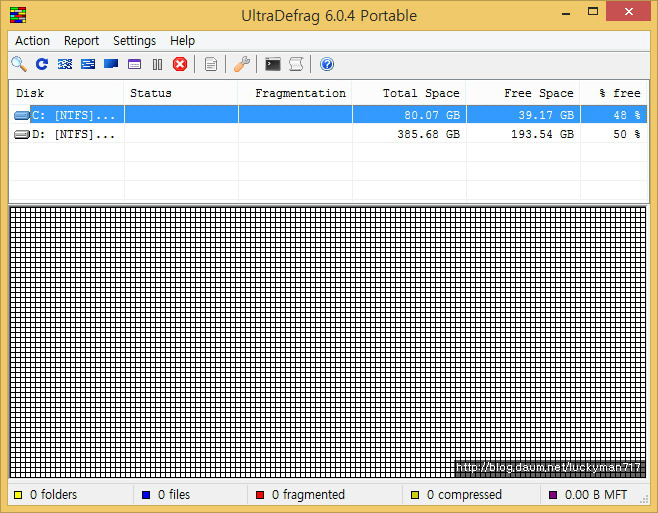Click the Free Space column header
658x513 pixels.
point(523,93)
